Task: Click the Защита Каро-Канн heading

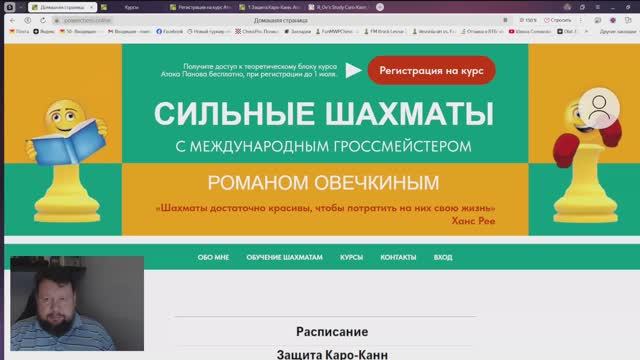Action: point(332,354)
